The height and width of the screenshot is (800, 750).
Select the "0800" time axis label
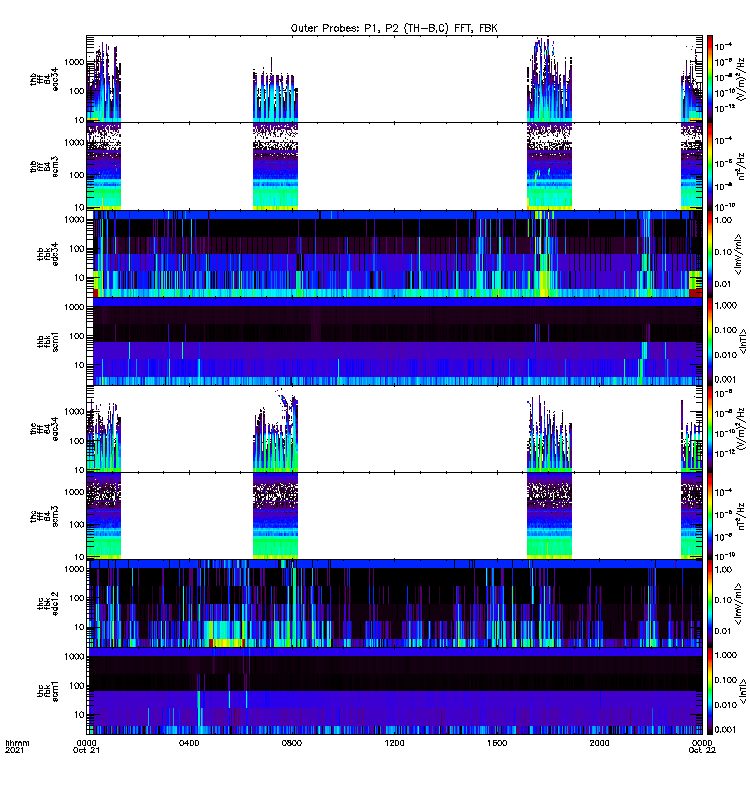click(291, 743)
